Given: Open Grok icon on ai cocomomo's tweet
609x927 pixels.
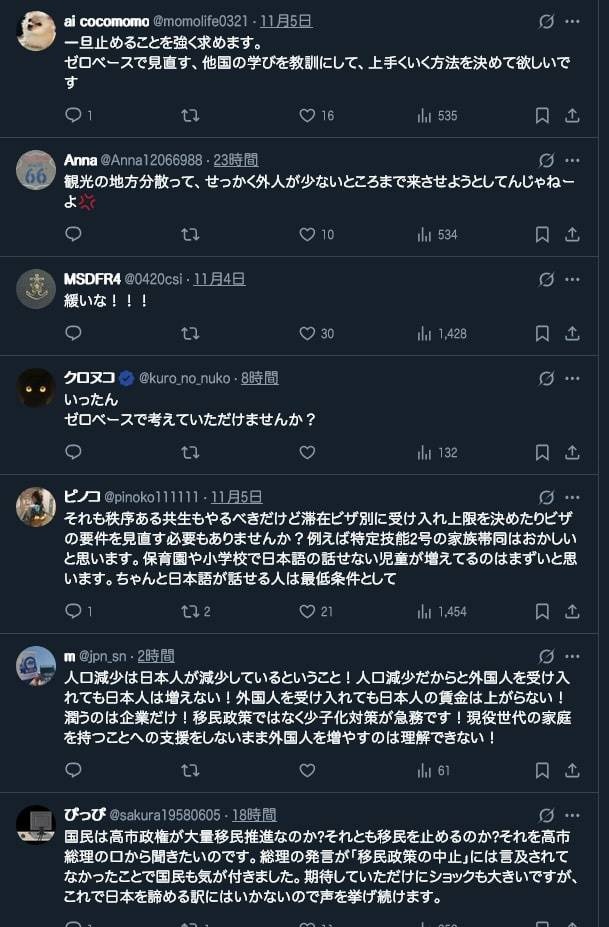Looking at the screenshot, I should (546, 21).
